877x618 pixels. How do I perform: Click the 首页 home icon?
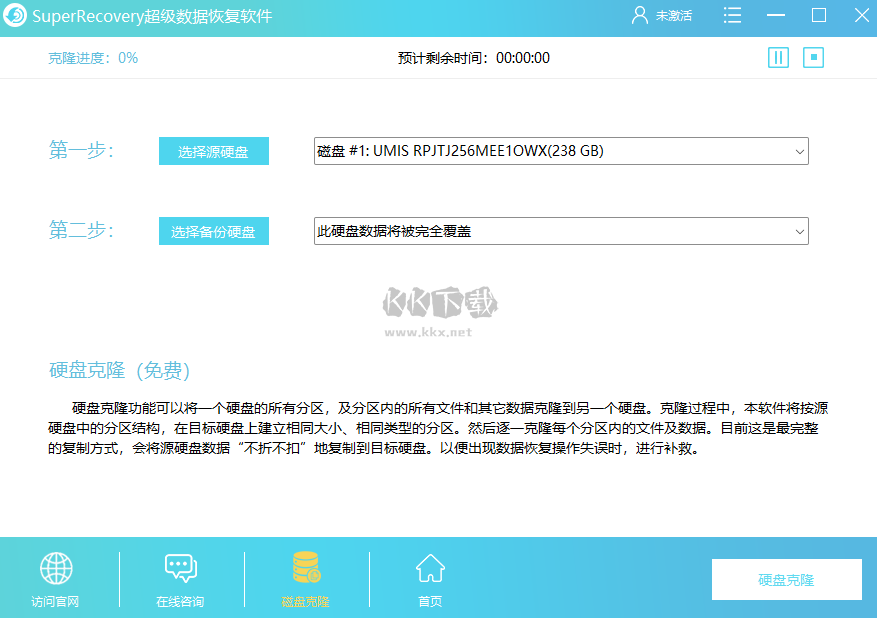click(429, 567)
